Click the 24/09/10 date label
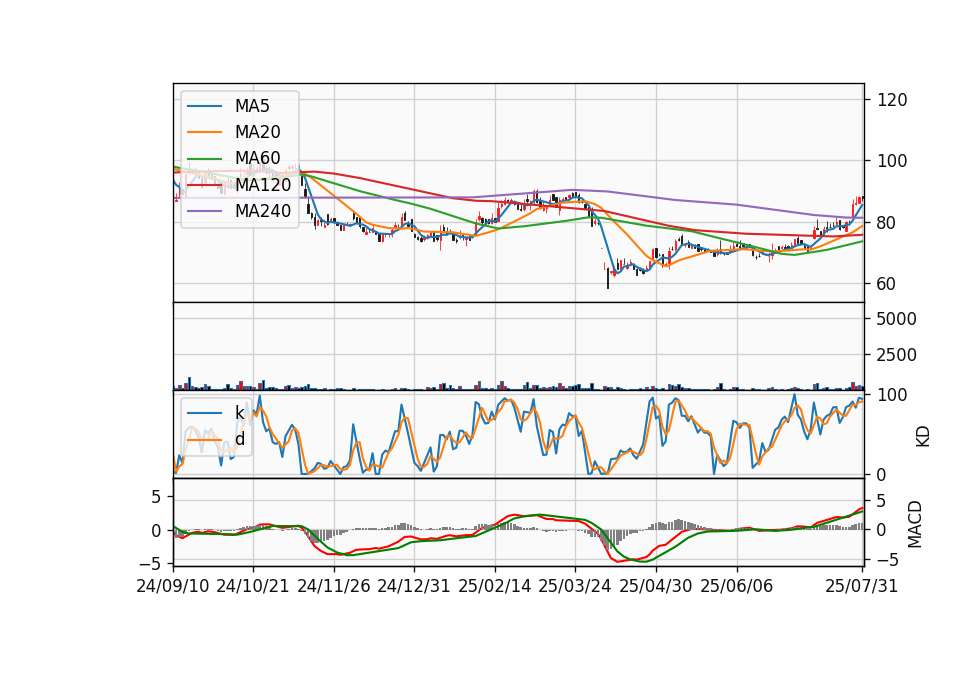 coord(173,586)
